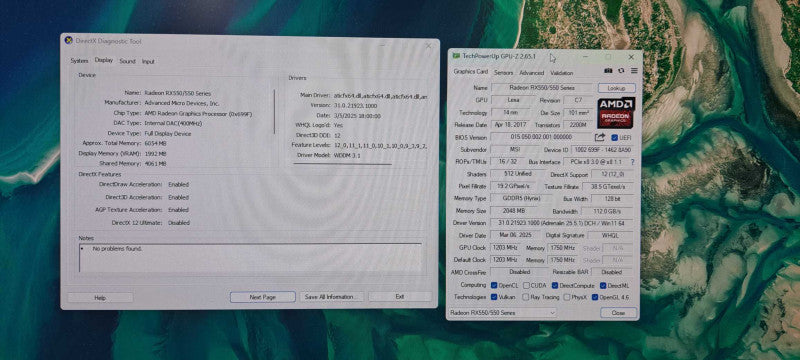The width and height of the screenshot is (800, 360).
Task: Click the Device ID field
Action: click(602, 150)
